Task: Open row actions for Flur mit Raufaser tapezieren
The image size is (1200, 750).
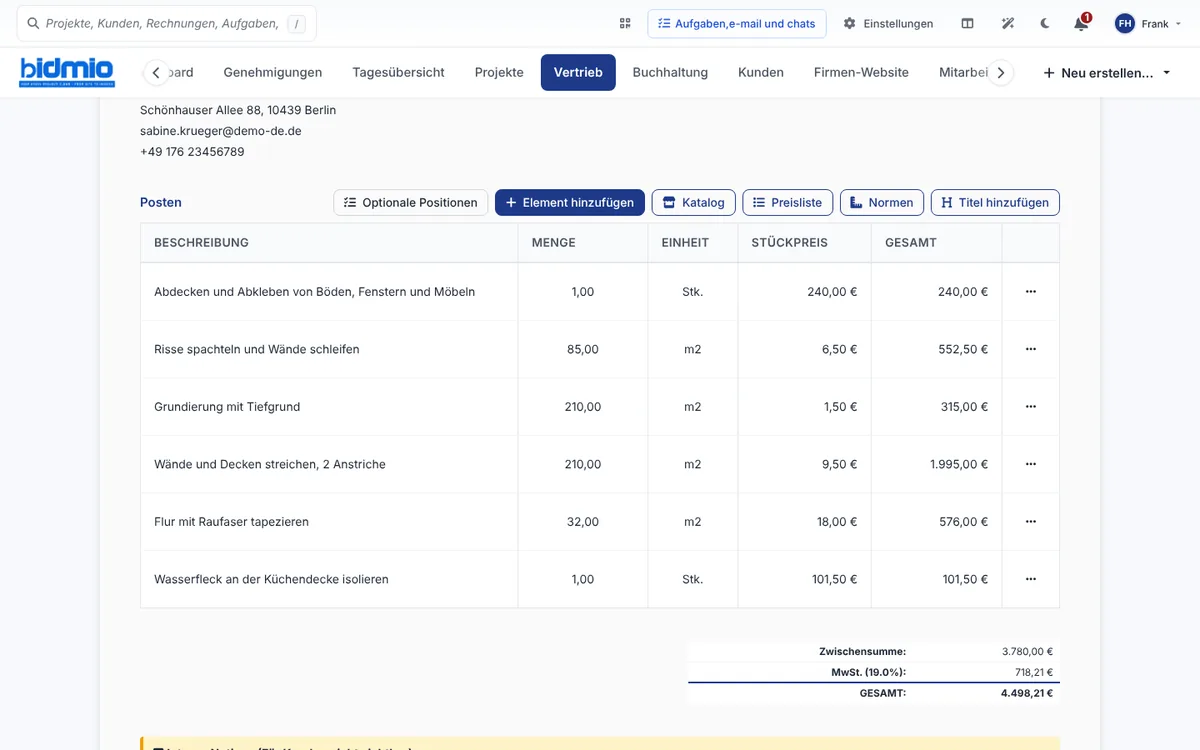Action: tap(1031, 522)
